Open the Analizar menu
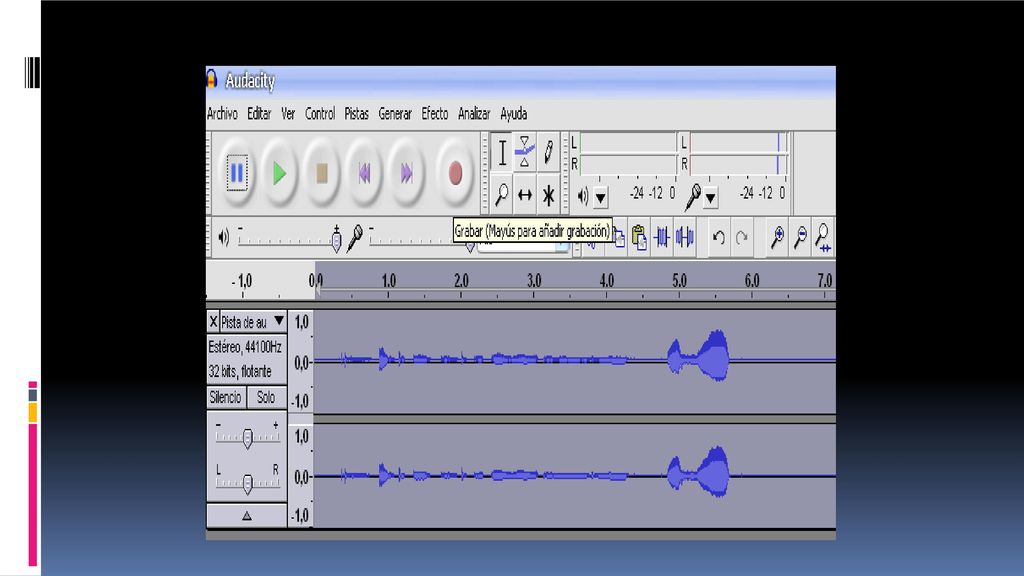1024x576 pixels. coord(474,114)
